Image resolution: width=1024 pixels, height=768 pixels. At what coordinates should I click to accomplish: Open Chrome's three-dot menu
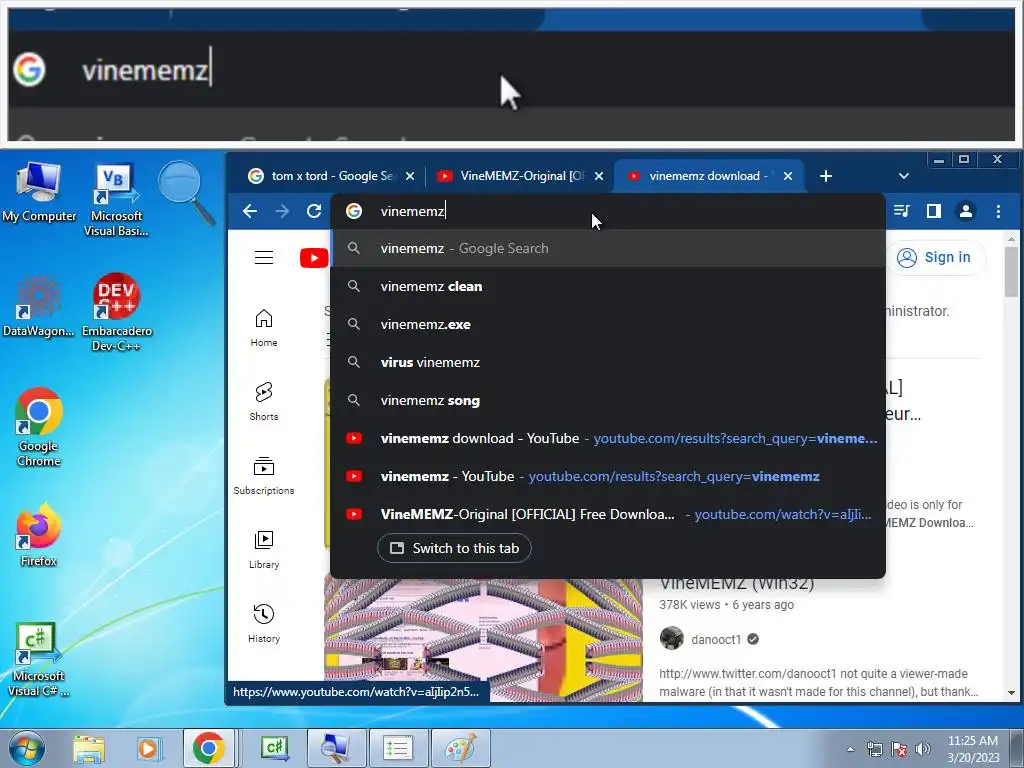click(x=998, y=211)
